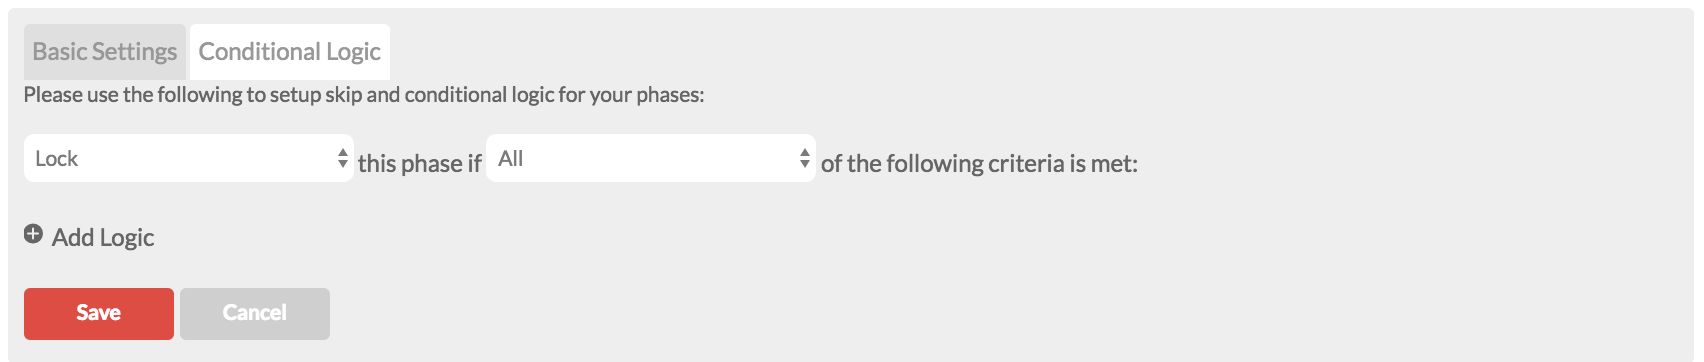The image size is (1704, 362).
Task: Save the conditional logic settings
Action: (99, 314)
